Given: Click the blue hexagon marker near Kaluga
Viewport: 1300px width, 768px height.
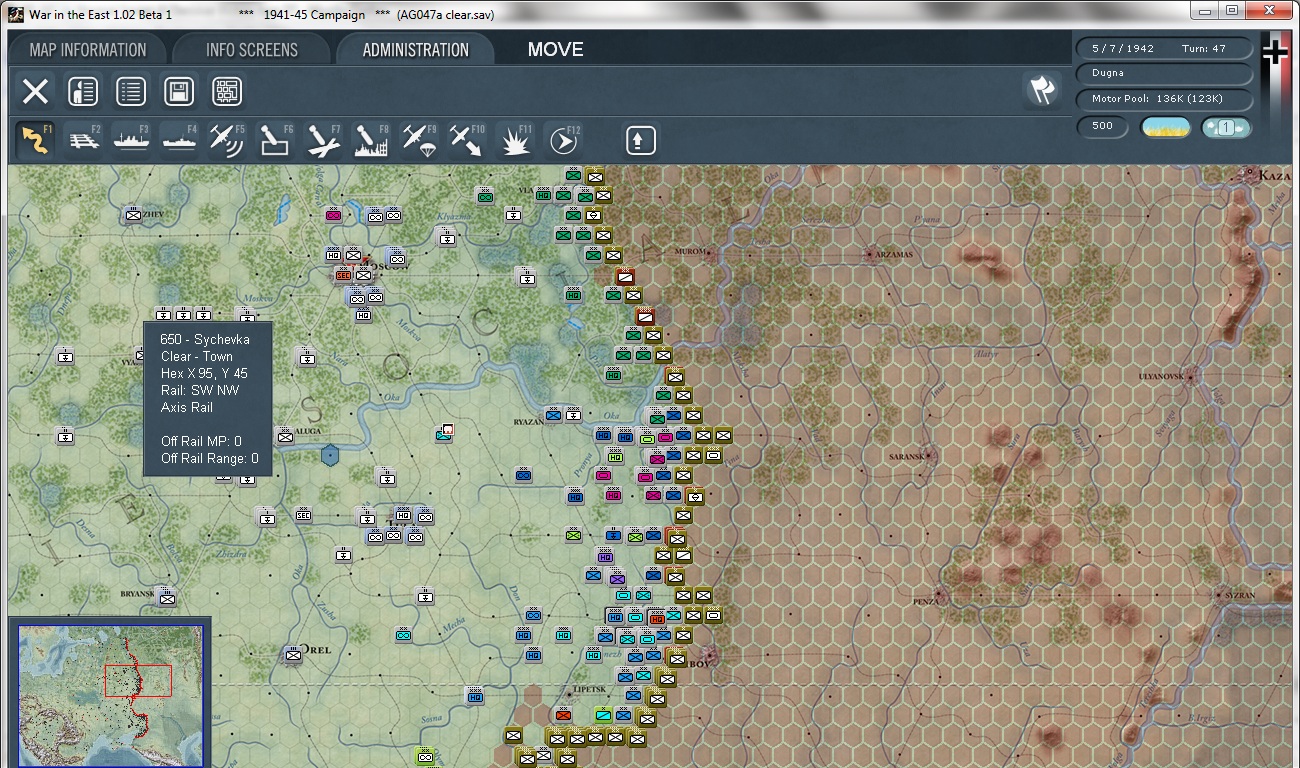Looking at the screenshot, I should [x=330, y=455].
